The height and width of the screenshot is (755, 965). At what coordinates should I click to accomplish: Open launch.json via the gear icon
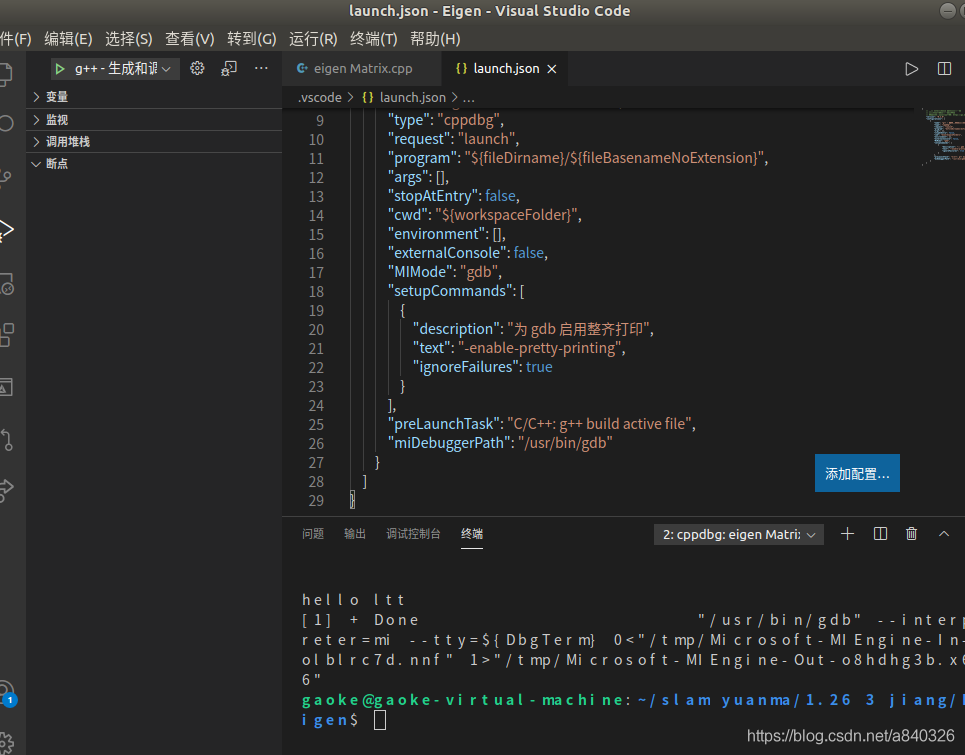click(x=197, y=68)
